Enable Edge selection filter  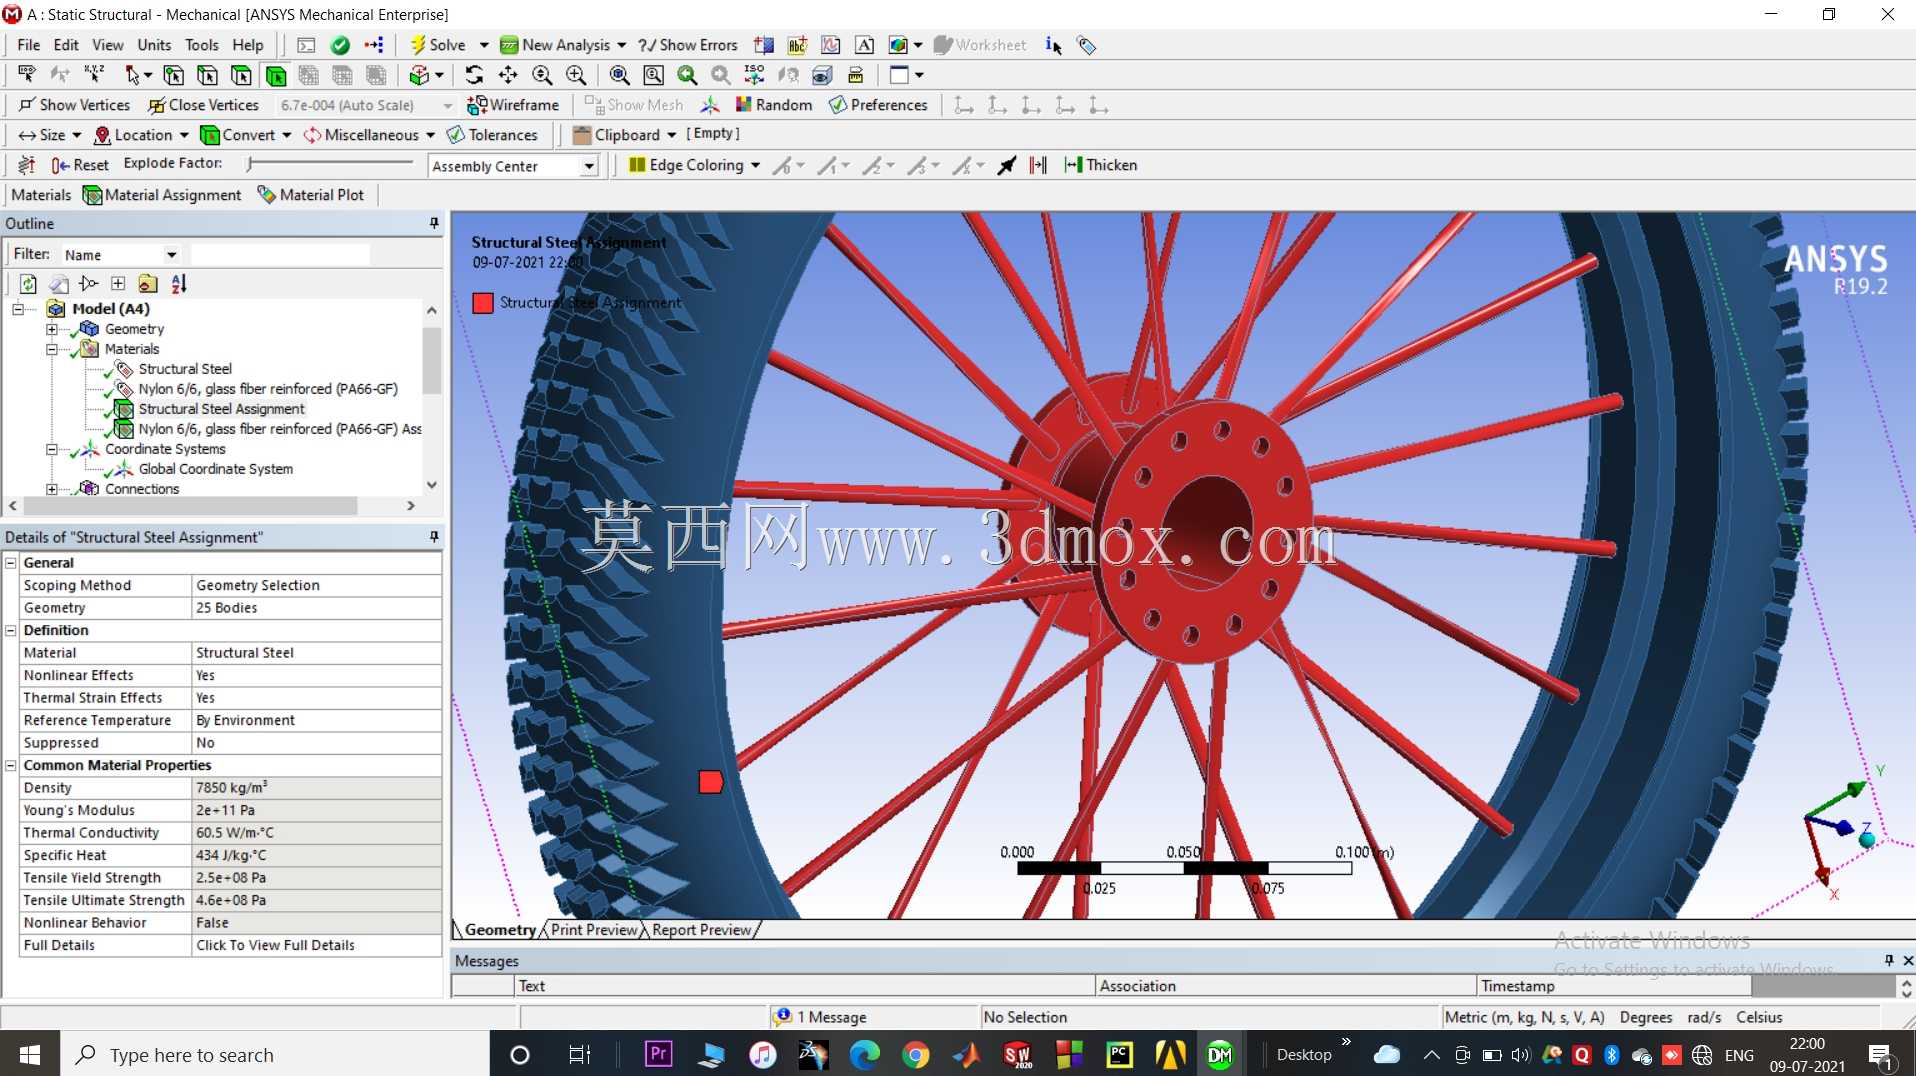(207, 75)
